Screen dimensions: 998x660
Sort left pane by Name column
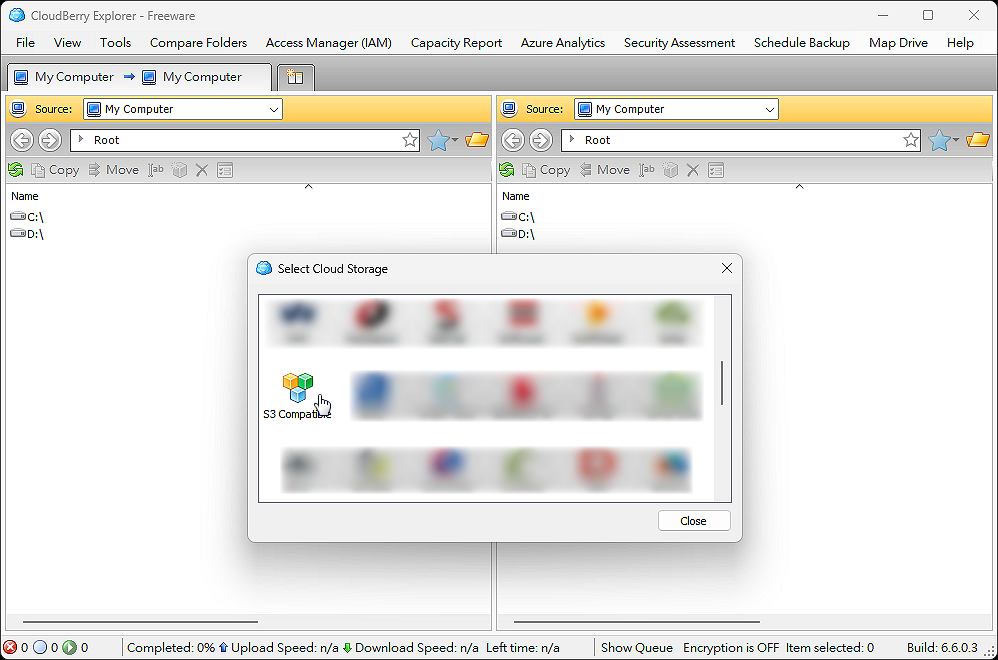click(x=25, y=196)
